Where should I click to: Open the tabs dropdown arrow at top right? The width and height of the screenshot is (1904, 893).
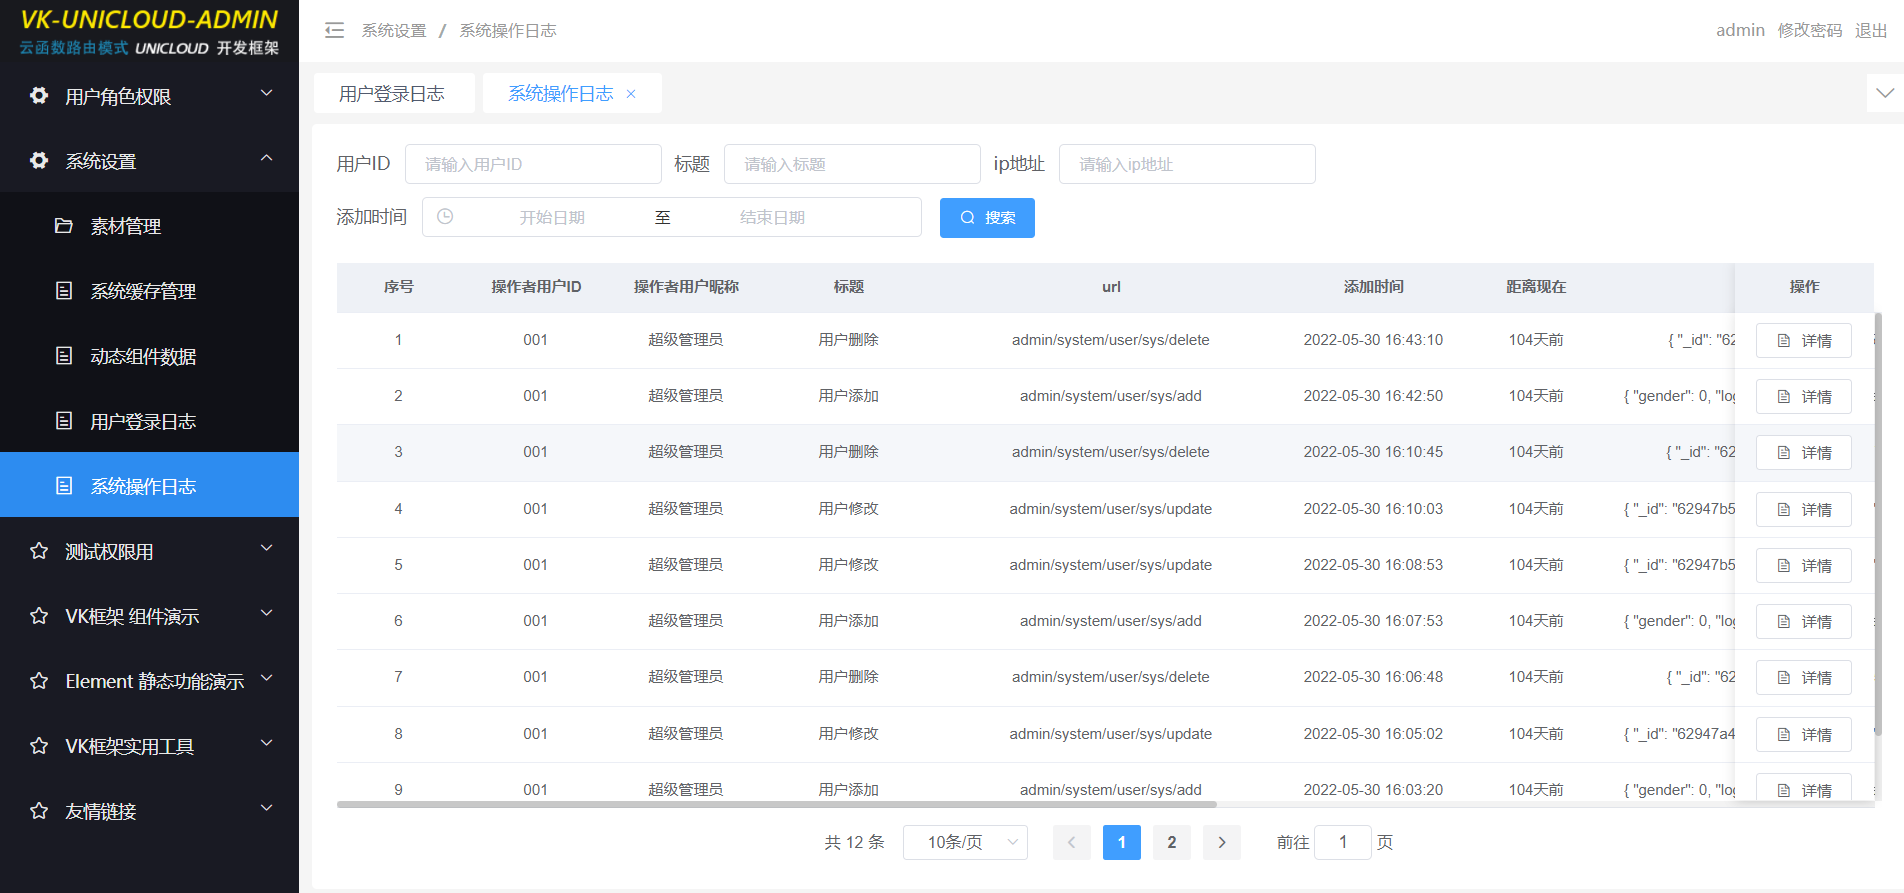point(1885,93)
